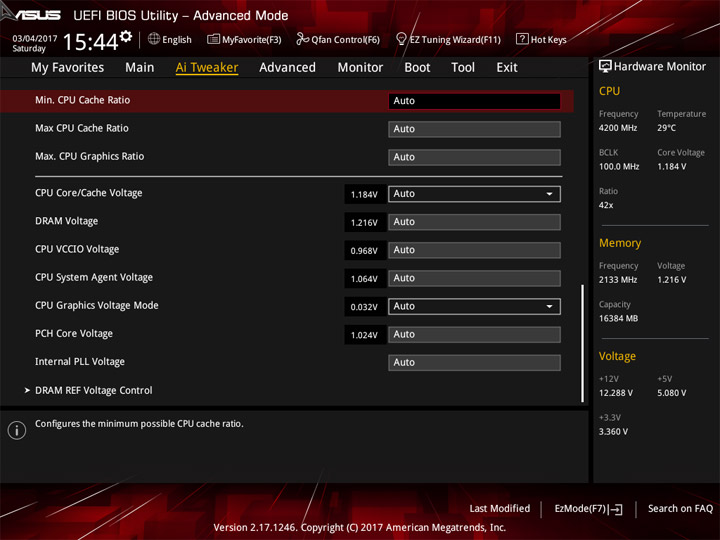Click the 12.288 V reading
Screen dimensions: 720x540
coord(616,393)
